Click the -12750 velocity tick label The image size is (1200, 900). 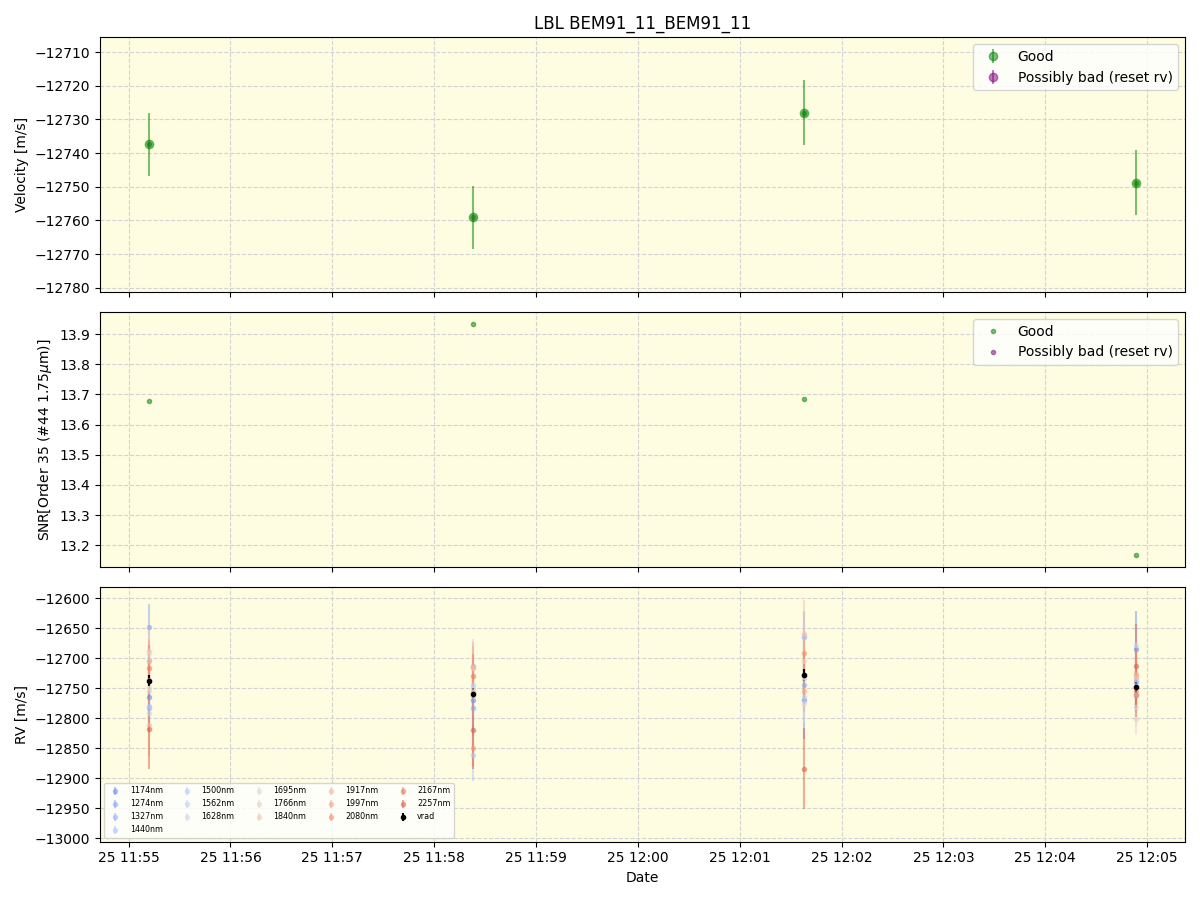pyautogui.click(x=65, y=187)
